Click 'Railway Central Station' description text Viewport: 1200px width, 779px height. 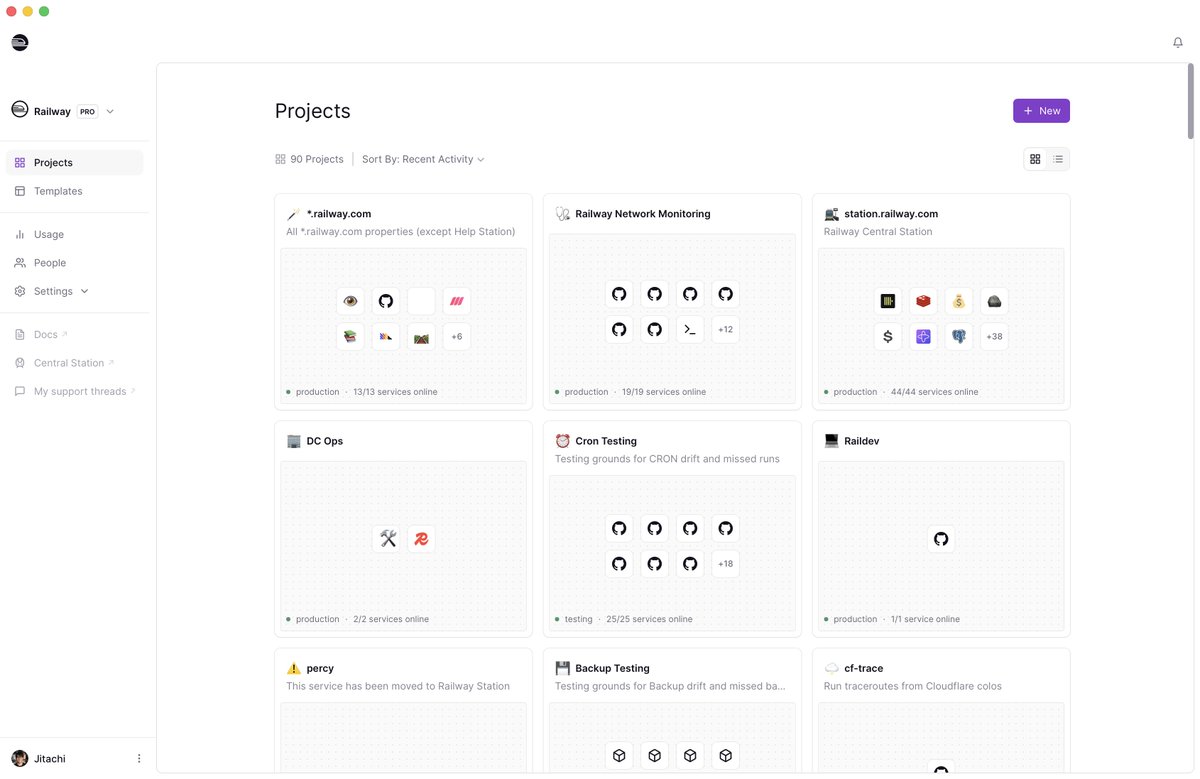(878, 231)
